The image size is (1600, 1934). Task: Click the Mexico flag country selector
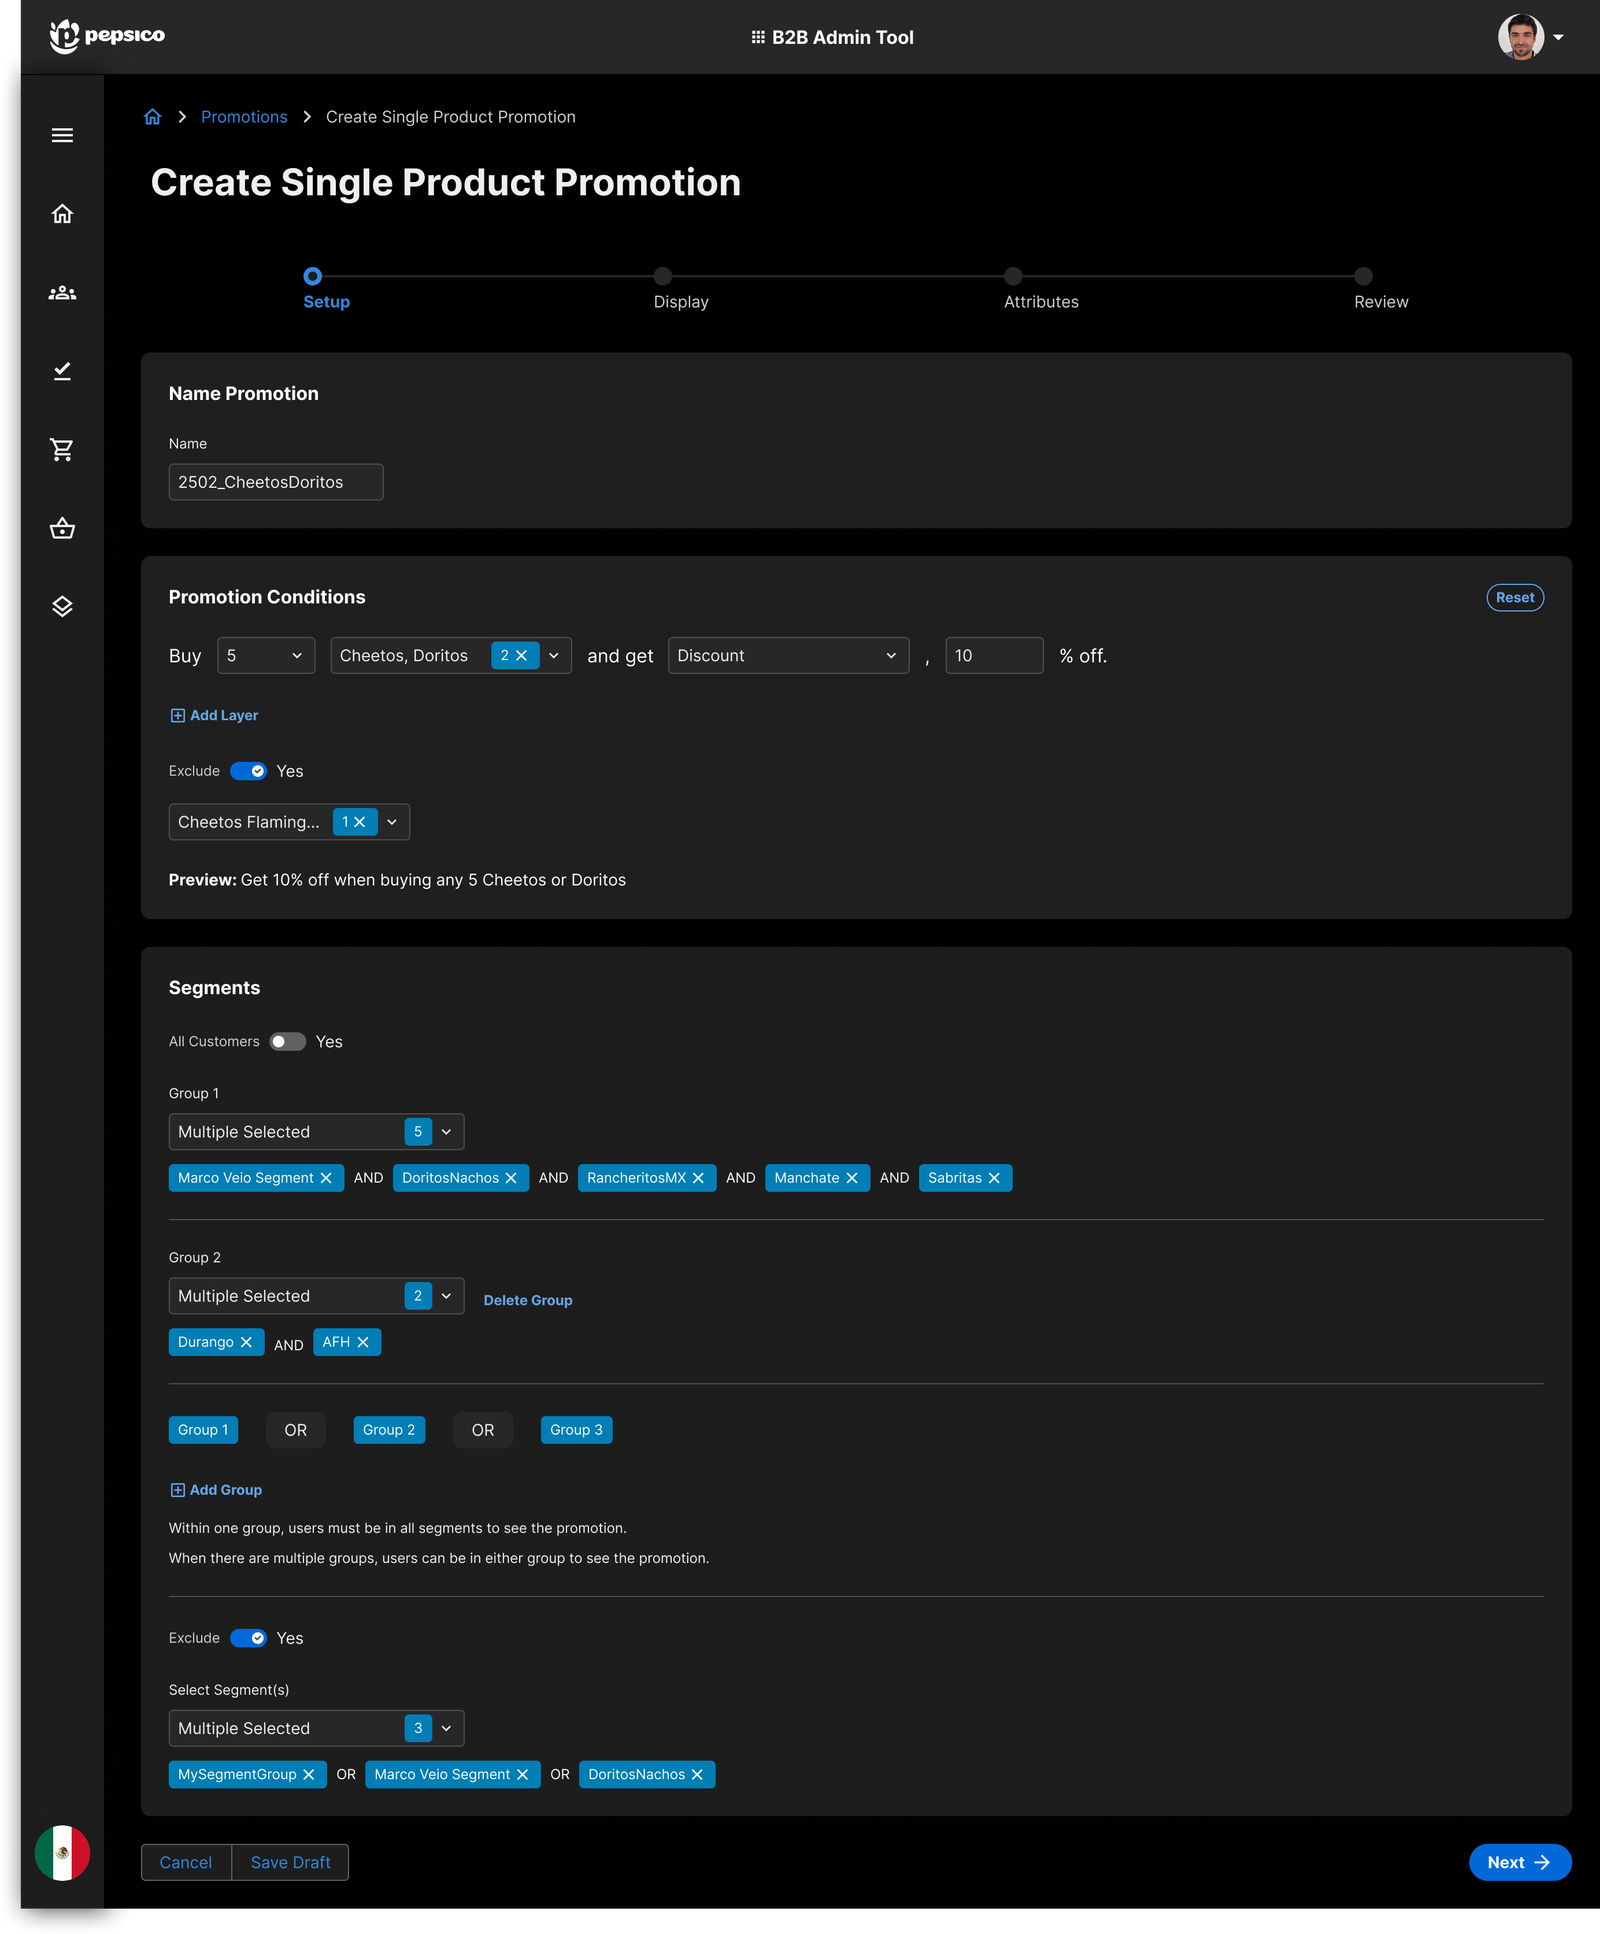click(x=62, y=1853)
